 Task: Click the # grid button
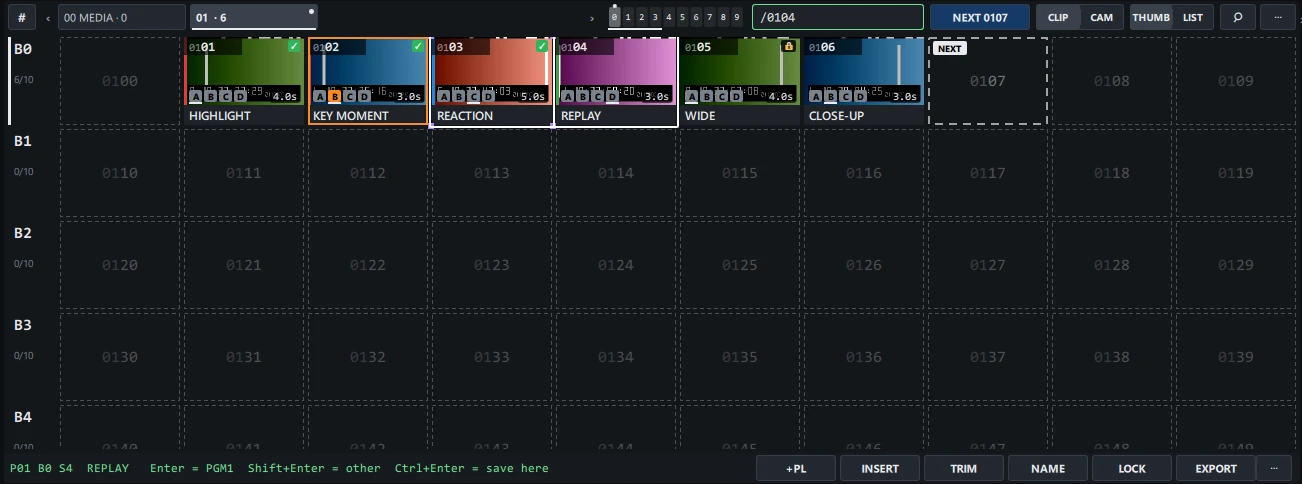(22, 17)
